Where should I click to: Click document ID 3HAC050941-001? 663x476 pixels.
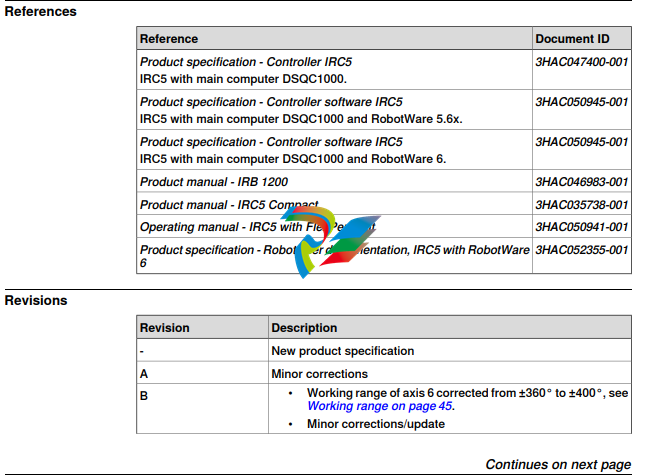[x=582, y=227]
